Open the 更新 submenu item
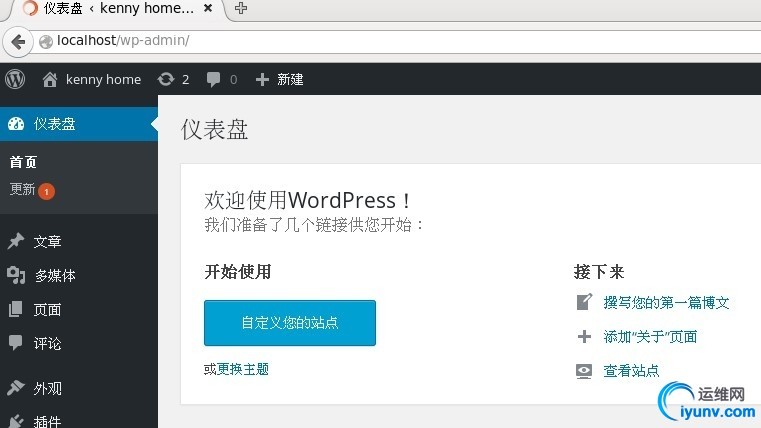Screen dimensions: 761x428 coord(22,189)
